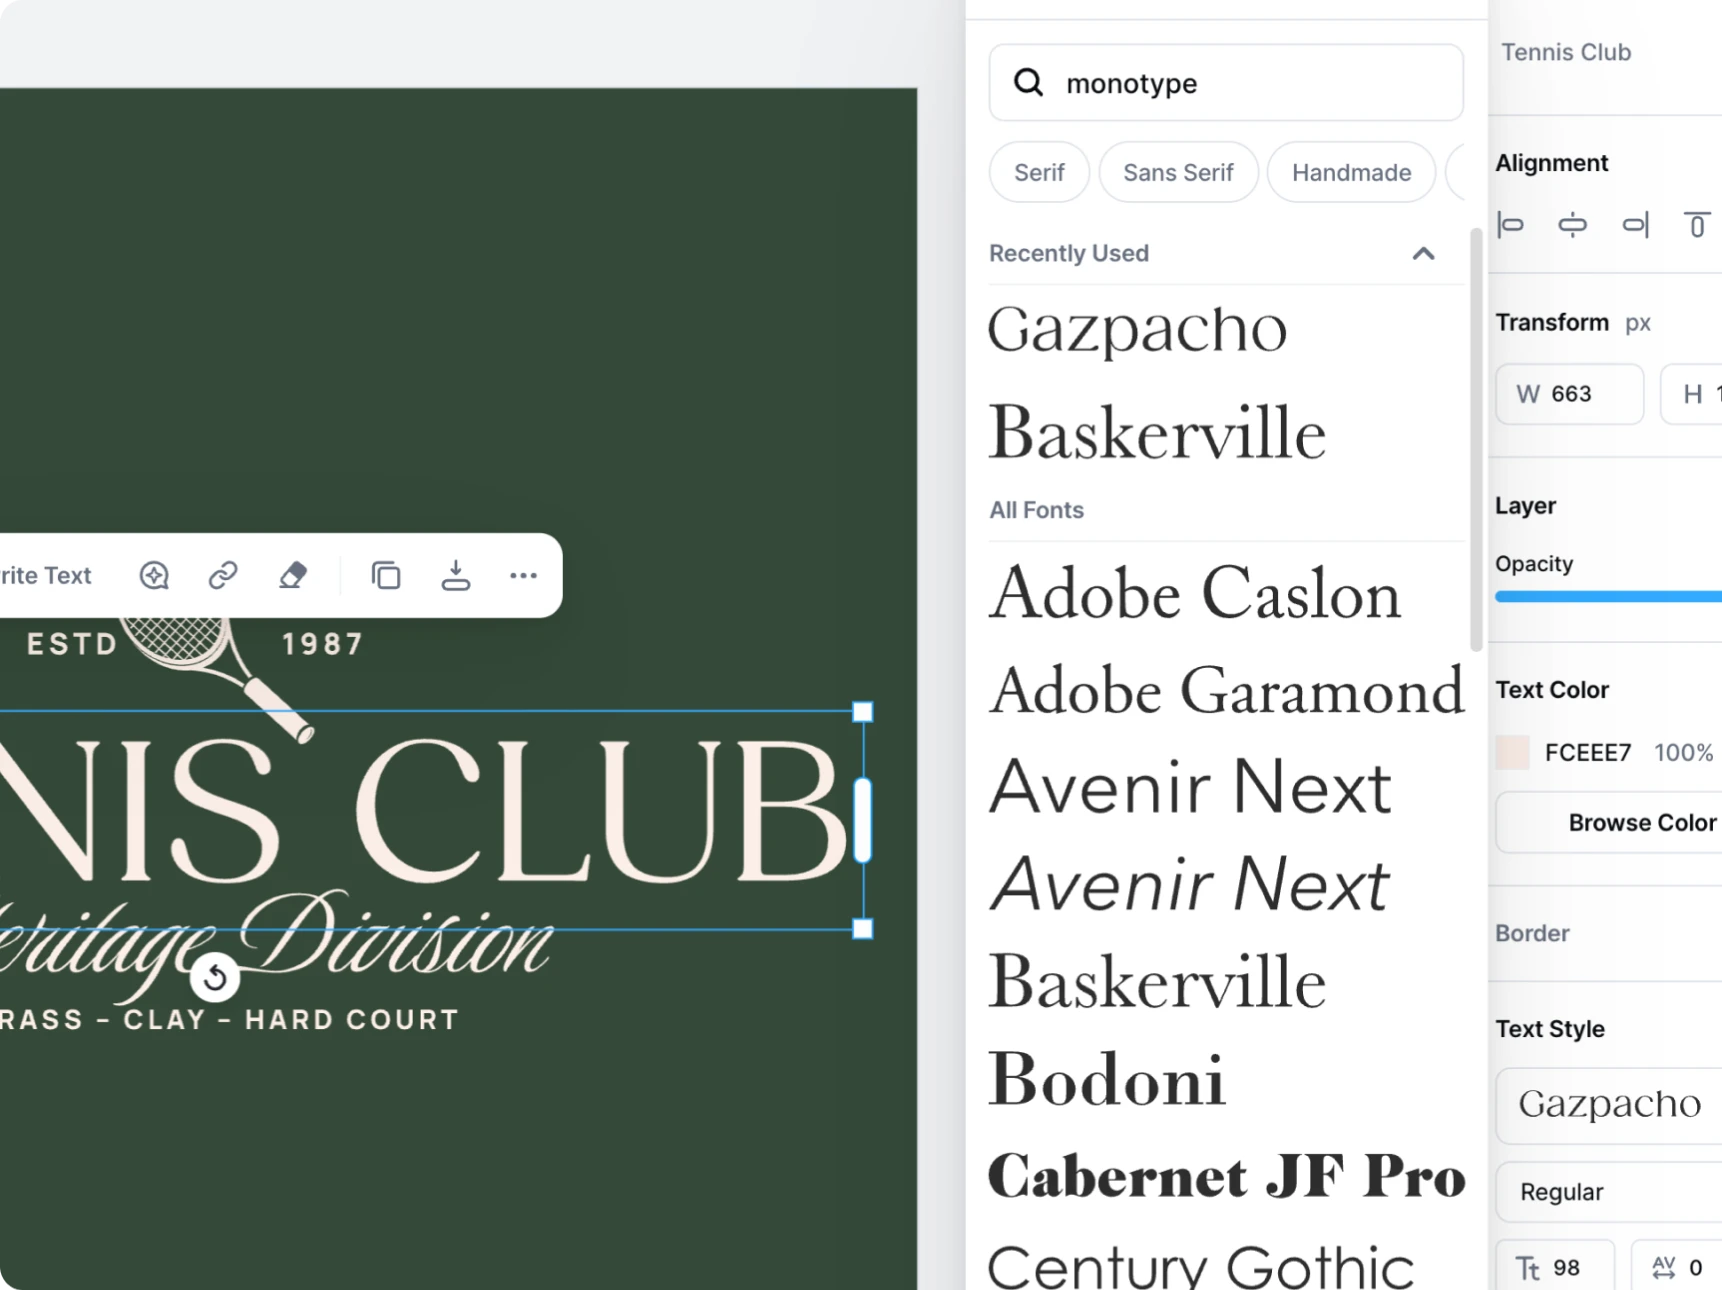Open the AI writing assistant icon

point(152,575)
